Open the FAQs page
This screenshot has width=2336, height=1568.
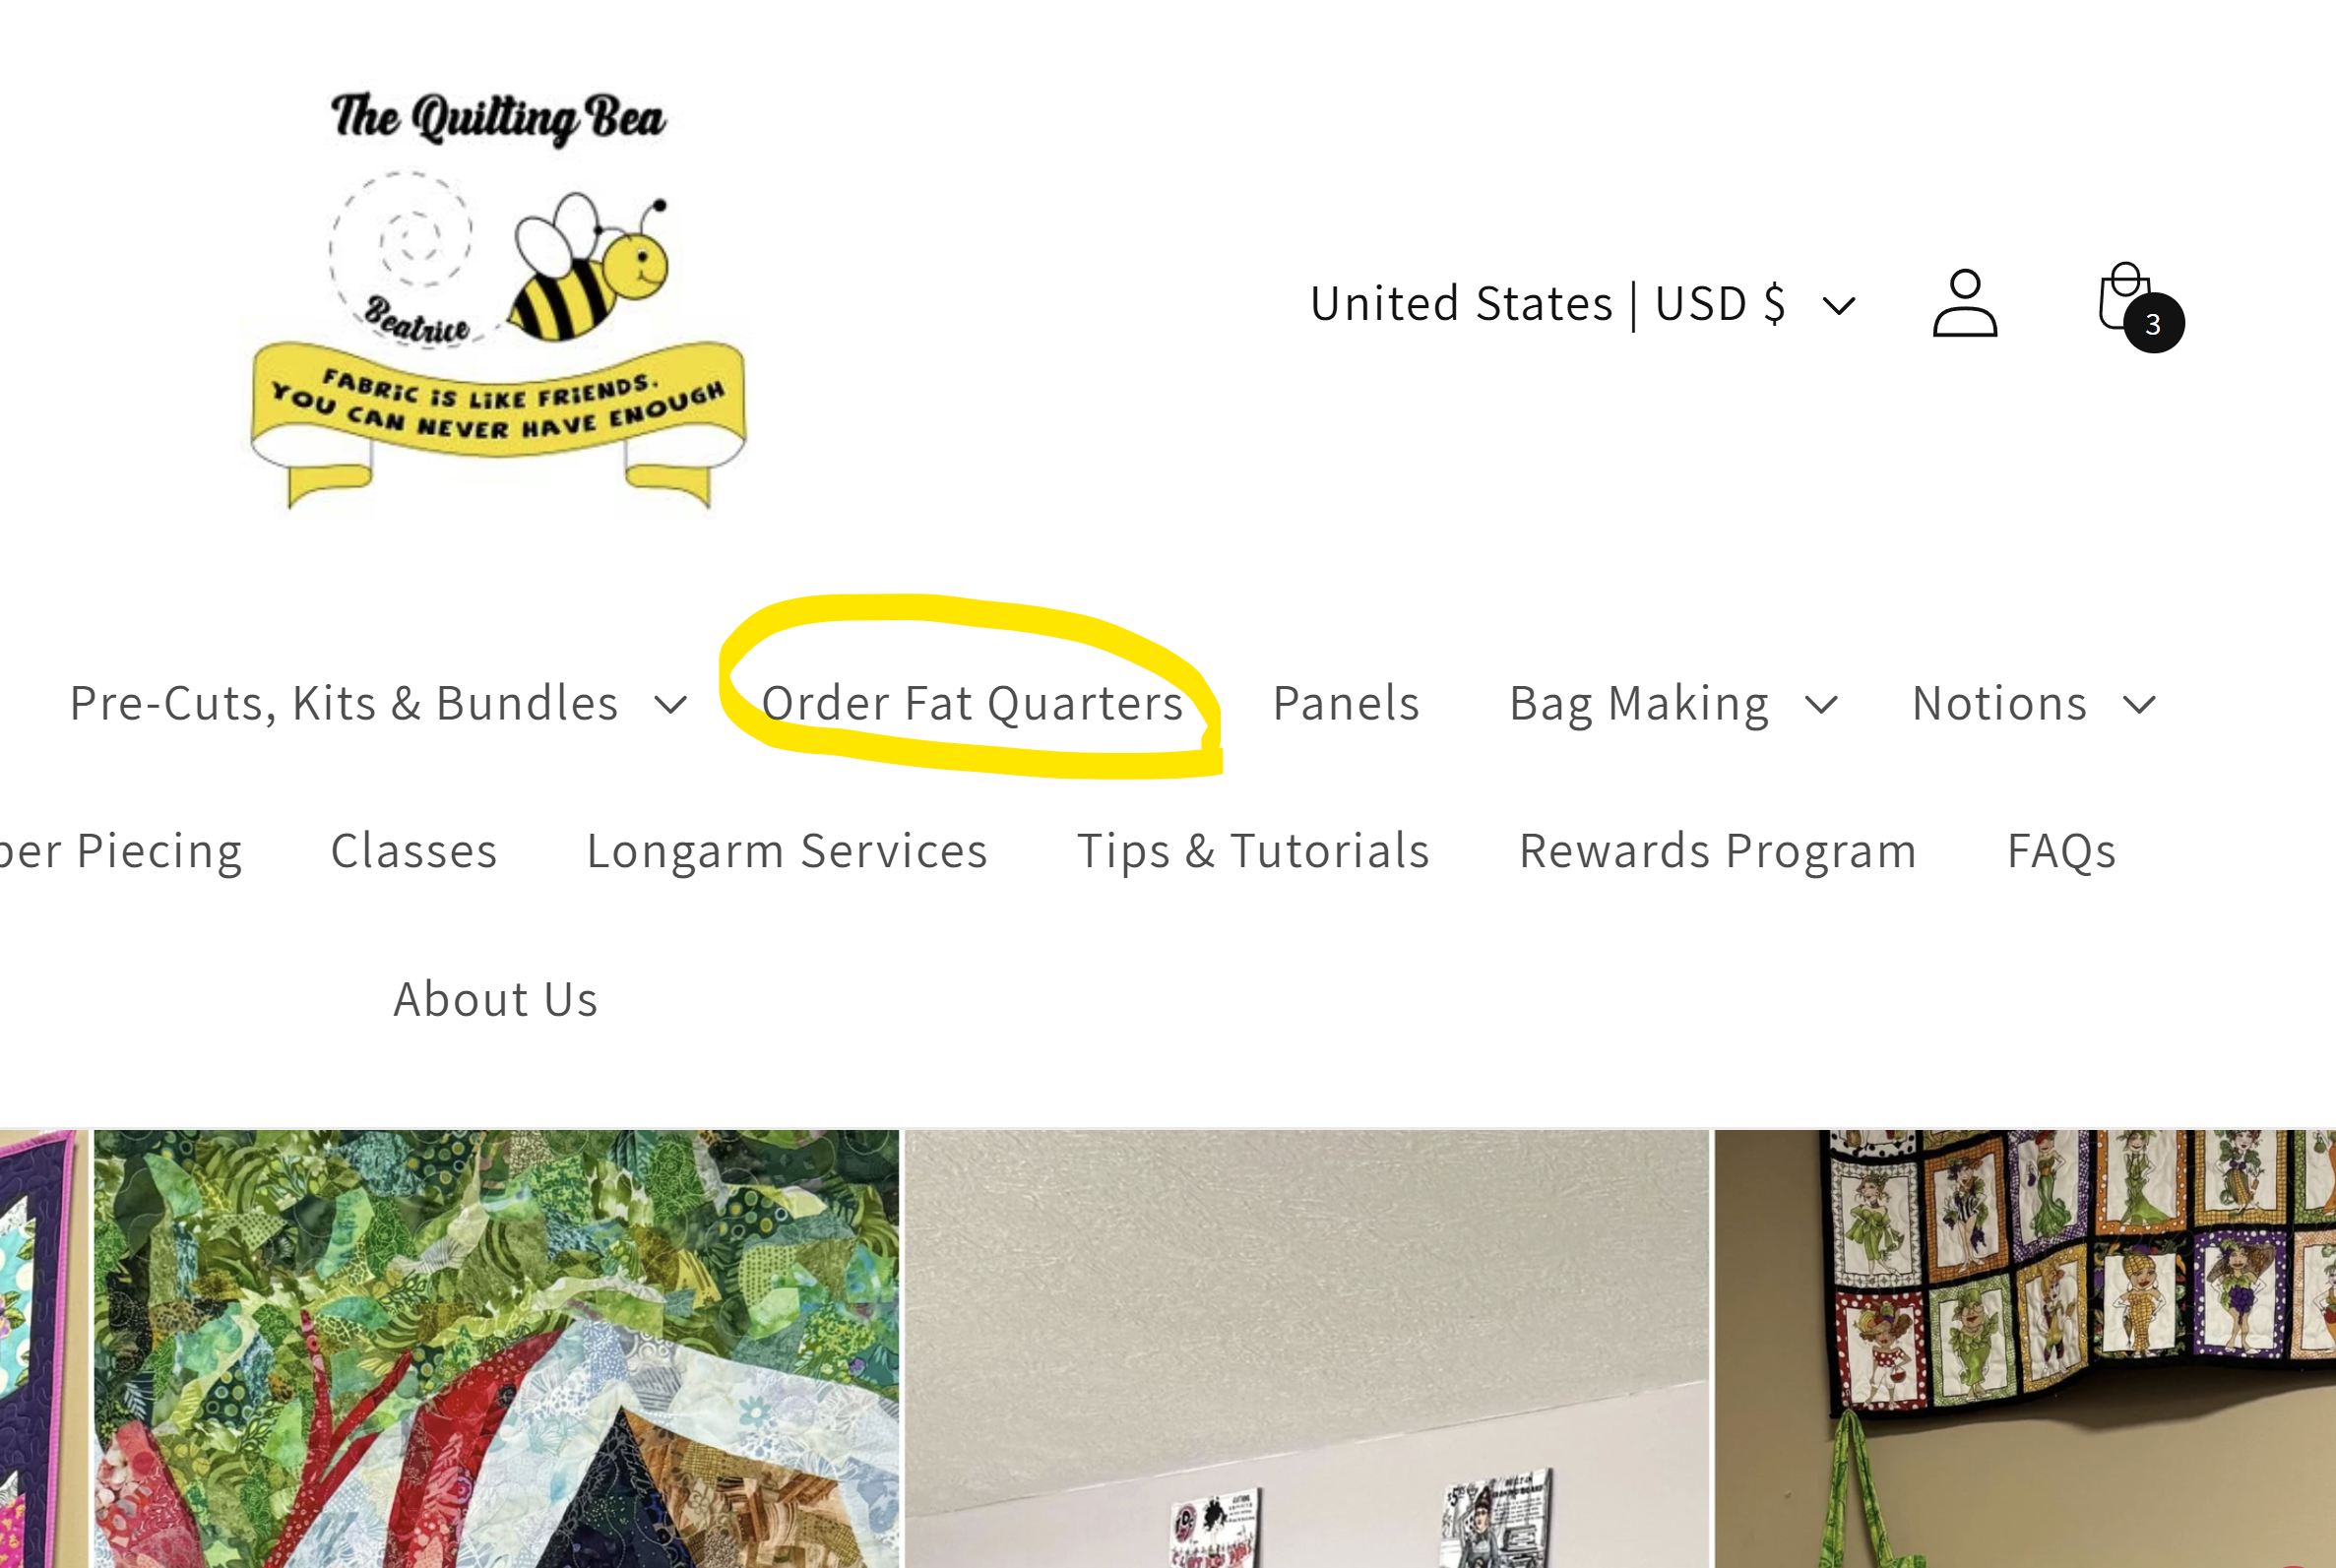[x=2061, y=850]
